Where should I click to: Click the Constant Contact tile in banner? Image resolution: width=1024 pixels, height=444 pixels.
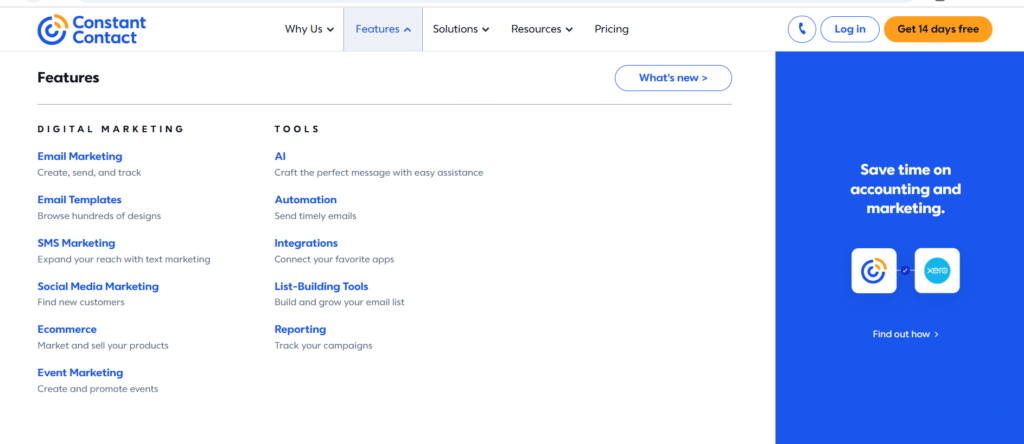coord(873,271)
